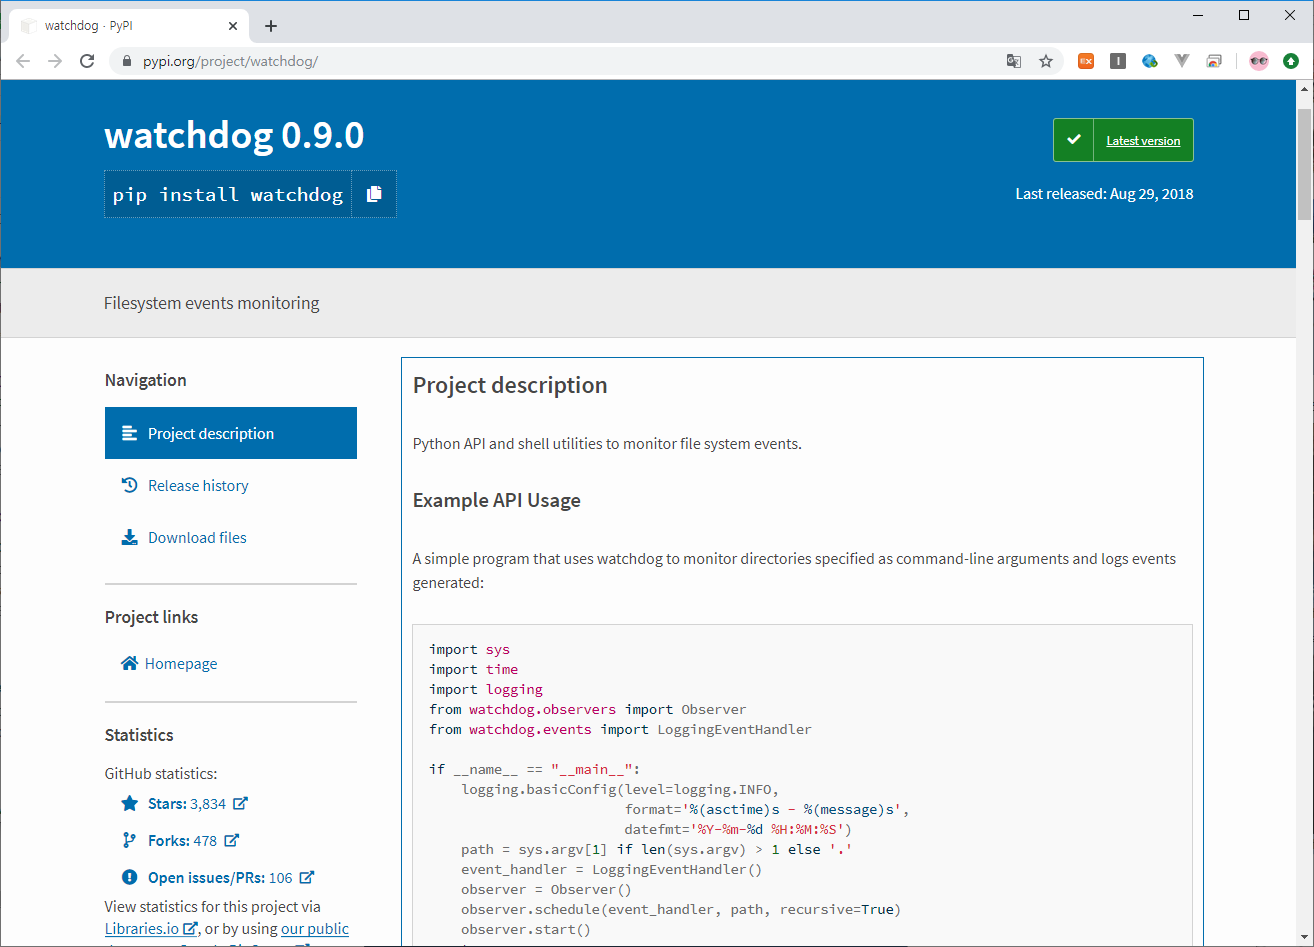Open the gray 'I' extension icon
The width and height of the screenshot is (1314, 947).
pos(1118,61)
